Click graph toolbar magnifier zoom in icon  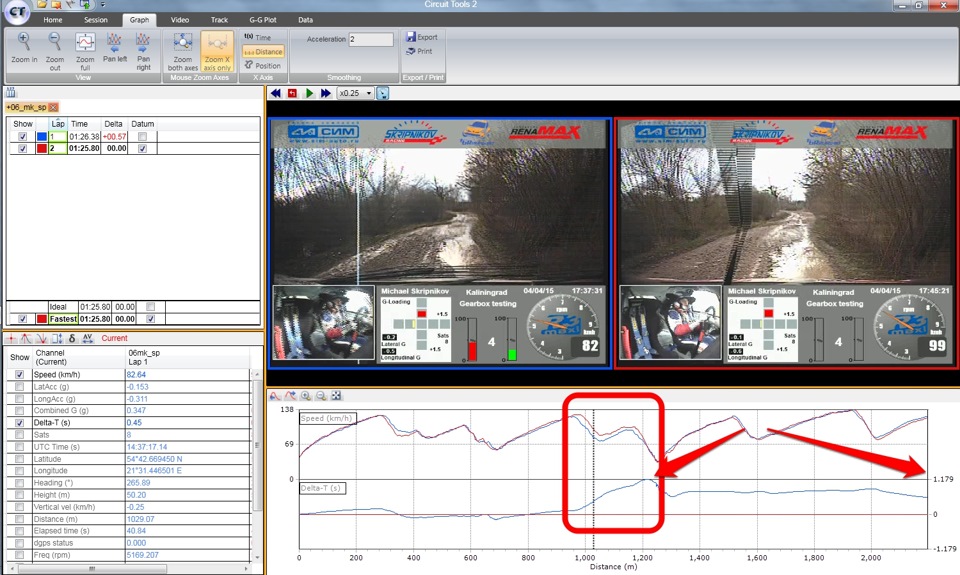pos(306,396)
